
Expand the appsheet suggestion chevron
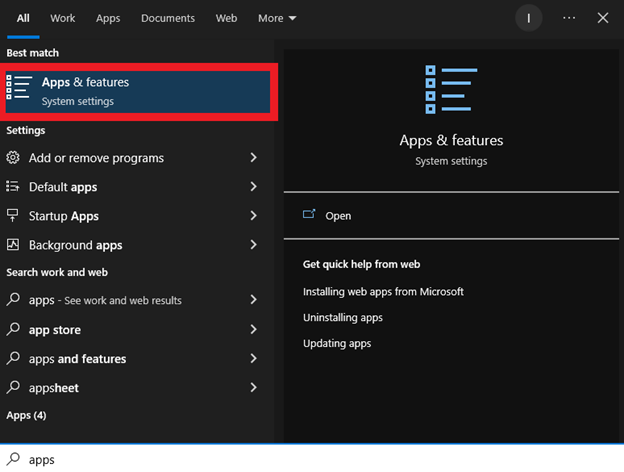click(x=254, y=387)
